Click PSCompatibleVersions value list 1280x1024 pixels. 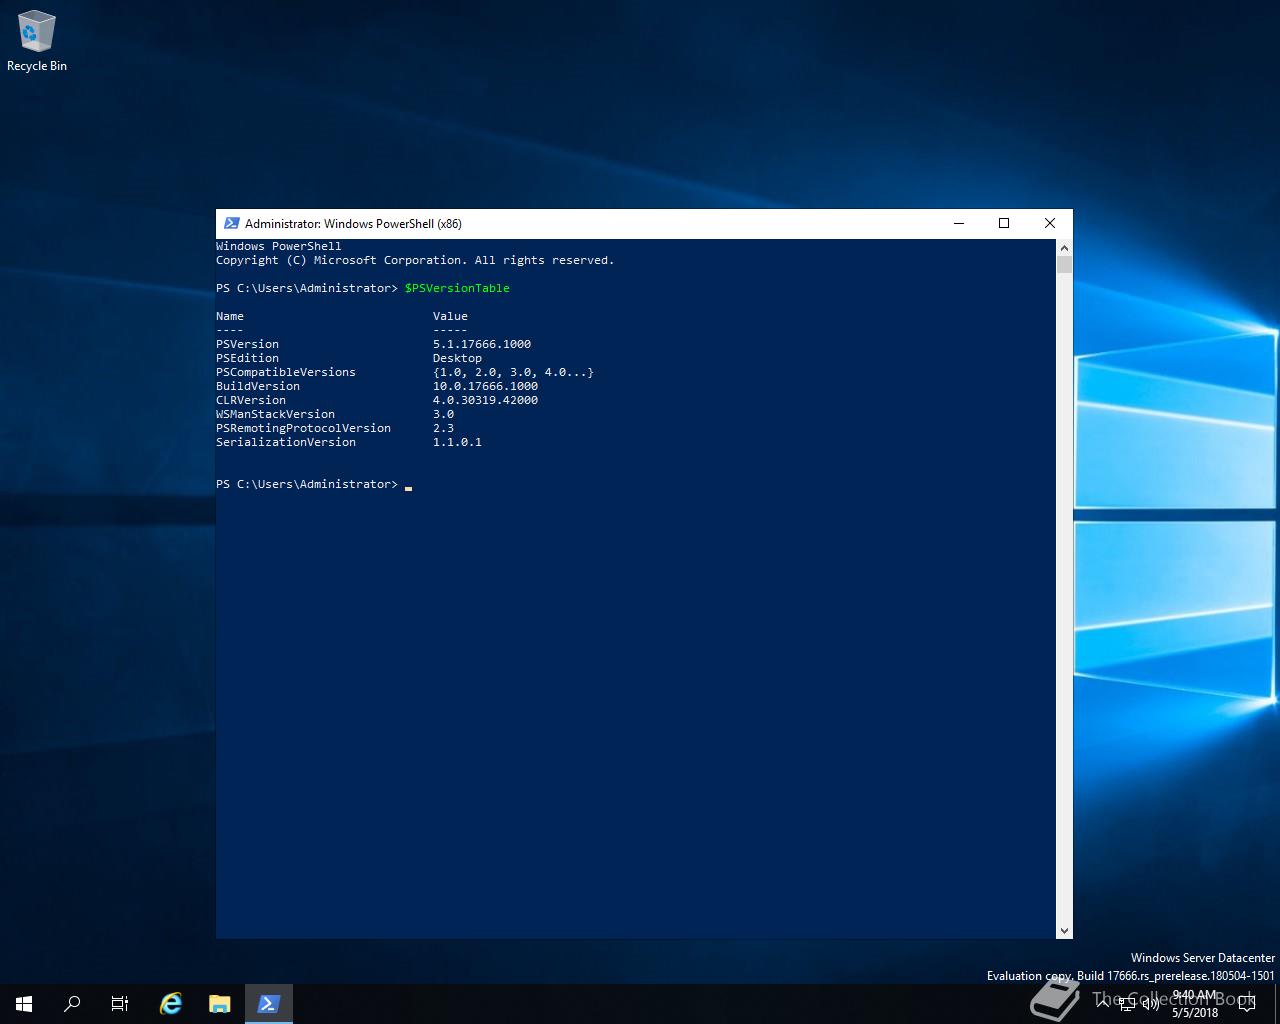coord(513,372)
